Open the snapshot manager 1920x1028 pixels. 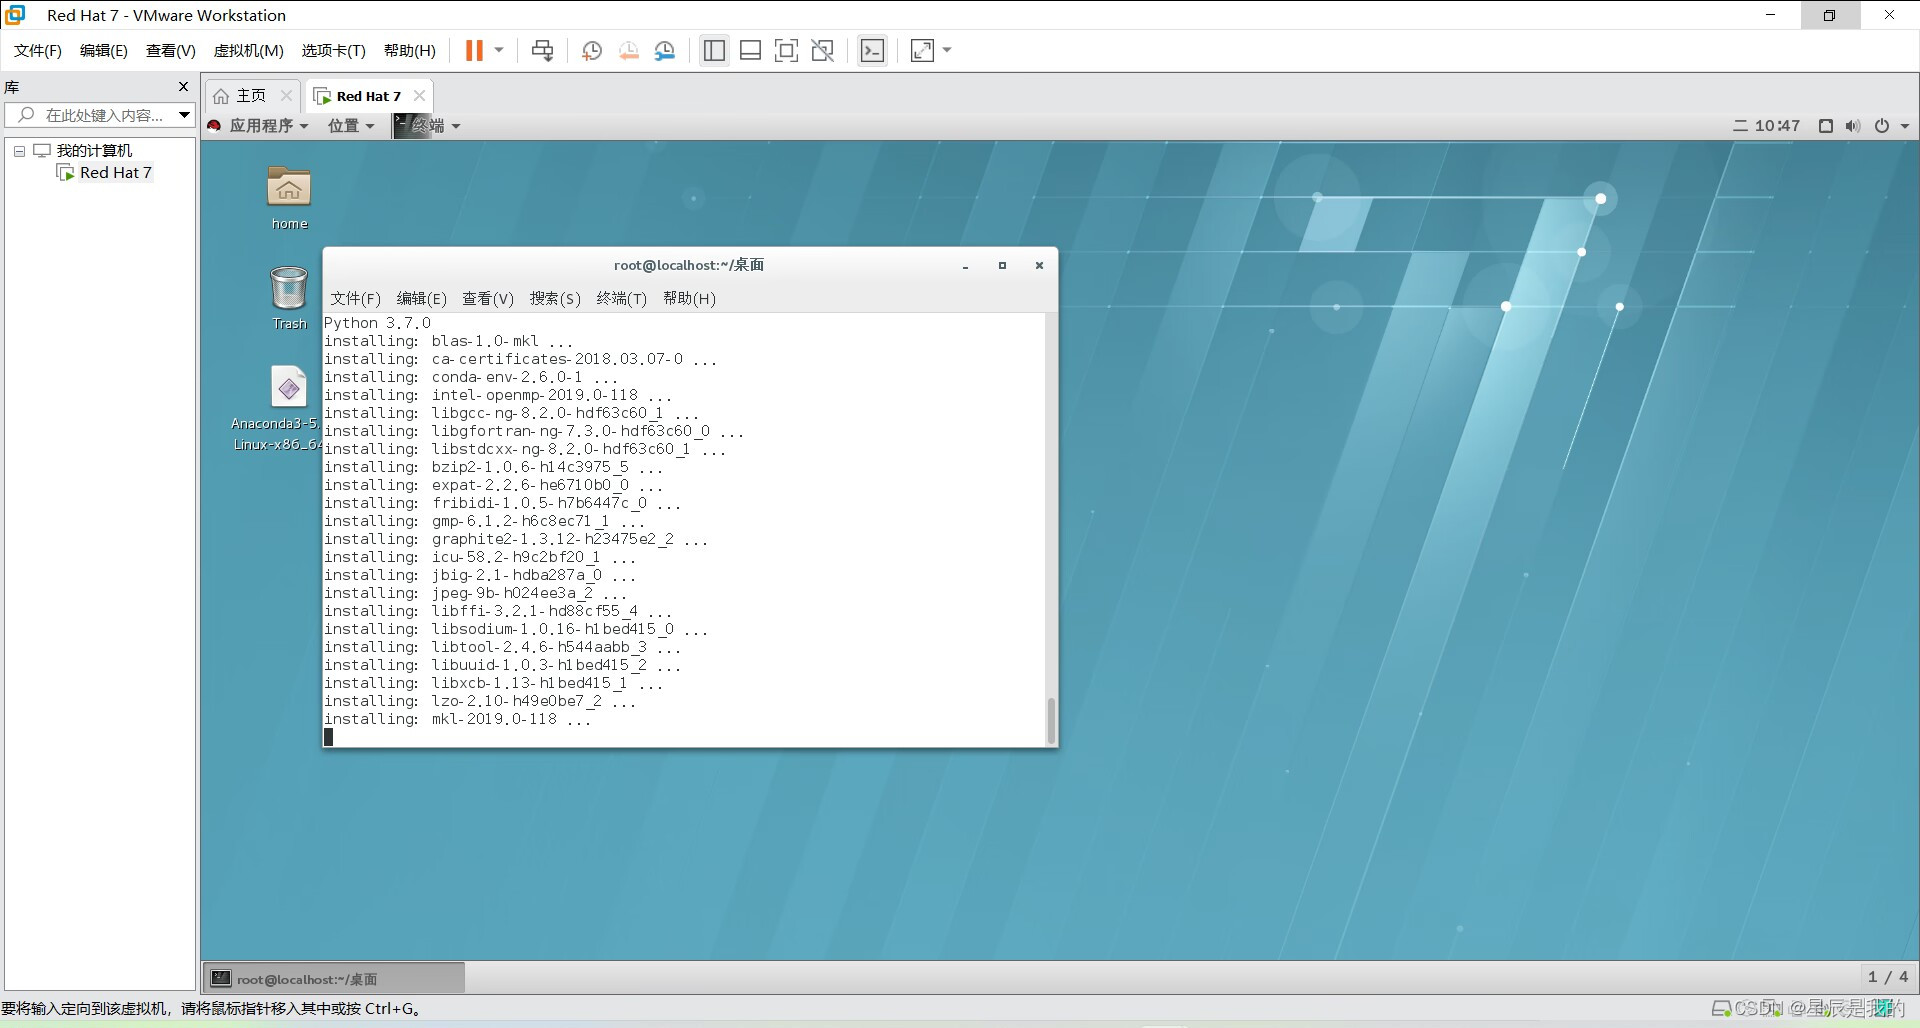pyautogui.click(x=665, y=51)
